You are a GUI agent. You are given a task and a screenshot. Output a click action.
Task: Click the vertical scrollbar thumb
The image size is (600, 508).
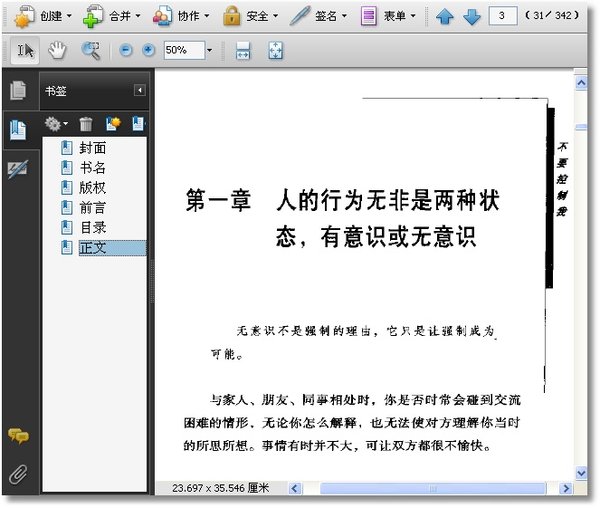581,127
